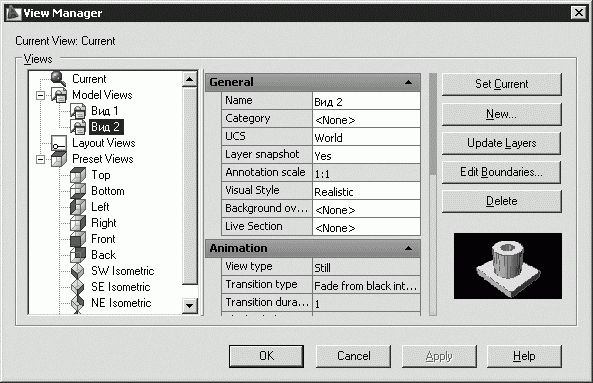The width and height of the screenshot is (593, 383).
Task: Click the Preset Views cube icon
Action: click(x=59, y=159)
